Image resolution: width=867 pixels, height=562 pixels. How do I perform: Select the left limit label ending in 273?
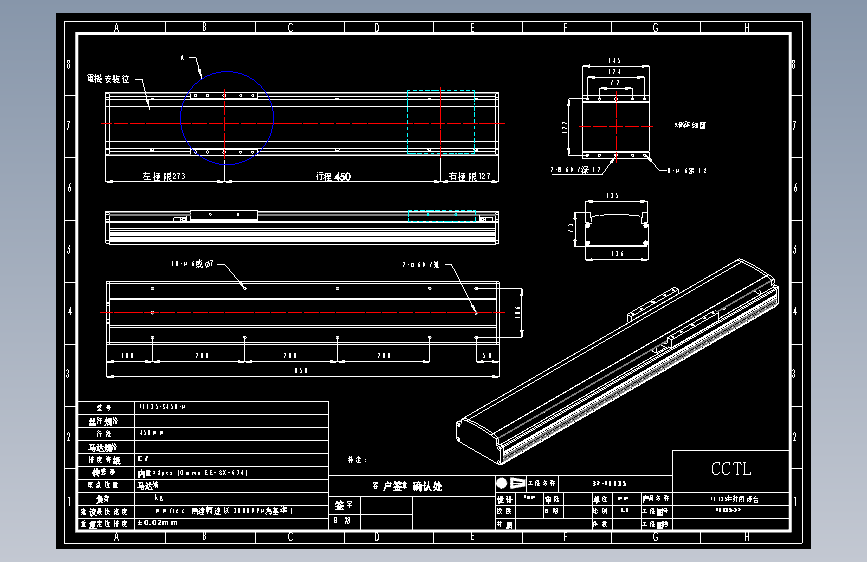164,176
